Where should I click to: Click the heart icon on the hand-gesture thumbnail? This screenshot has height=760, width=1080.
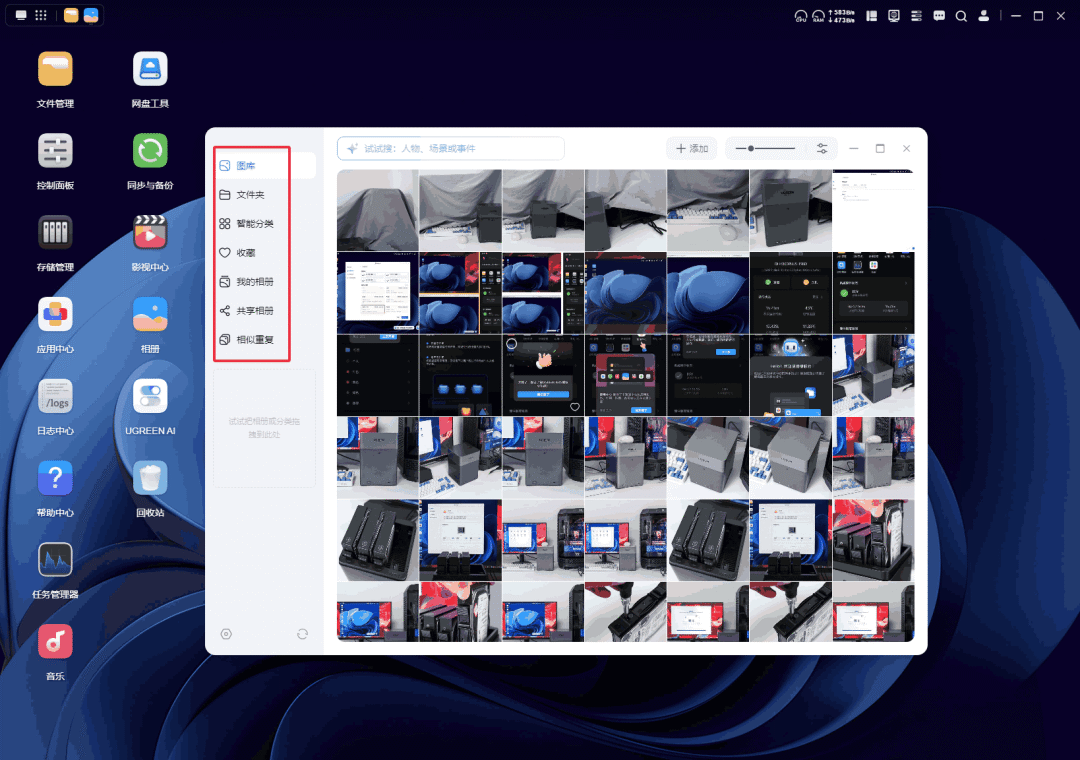tap(574, 407)
